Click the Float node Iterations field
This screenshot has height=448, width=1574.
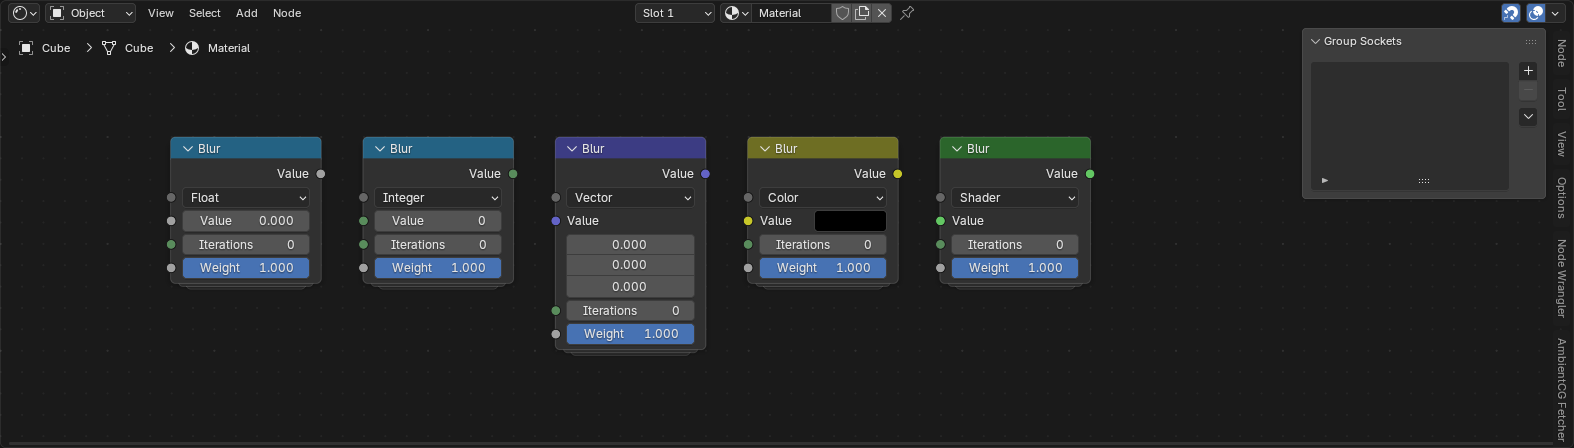click(246, 245)
